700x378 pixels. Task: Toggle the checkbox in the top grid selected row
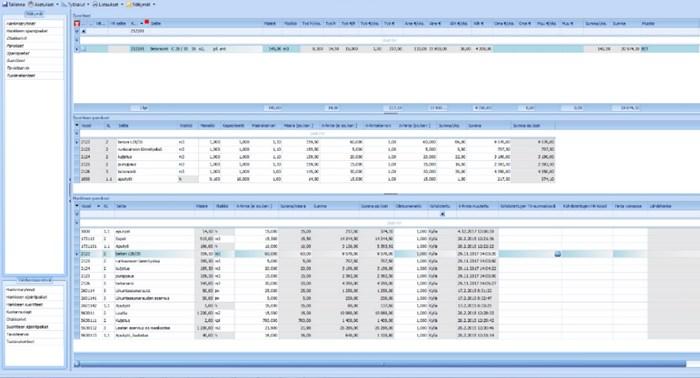click(x=84, y=49)
